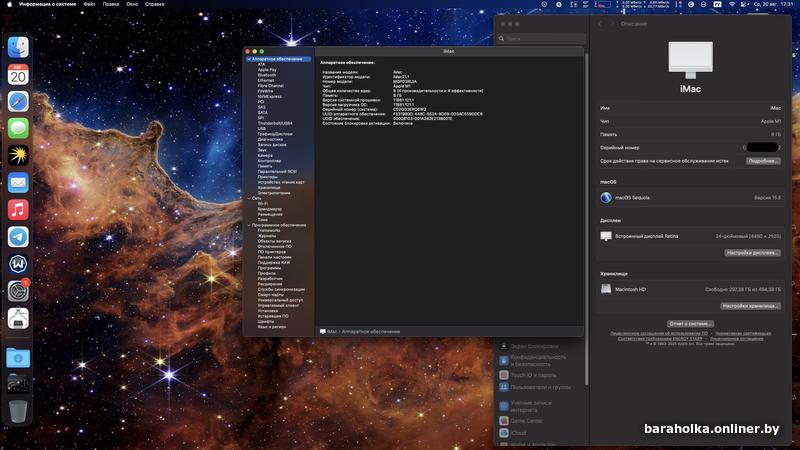Select Thunderbolt/USB4 in hardware tree
The height and width of the screenshot is (450, 800).
click(x=275, y=123)
